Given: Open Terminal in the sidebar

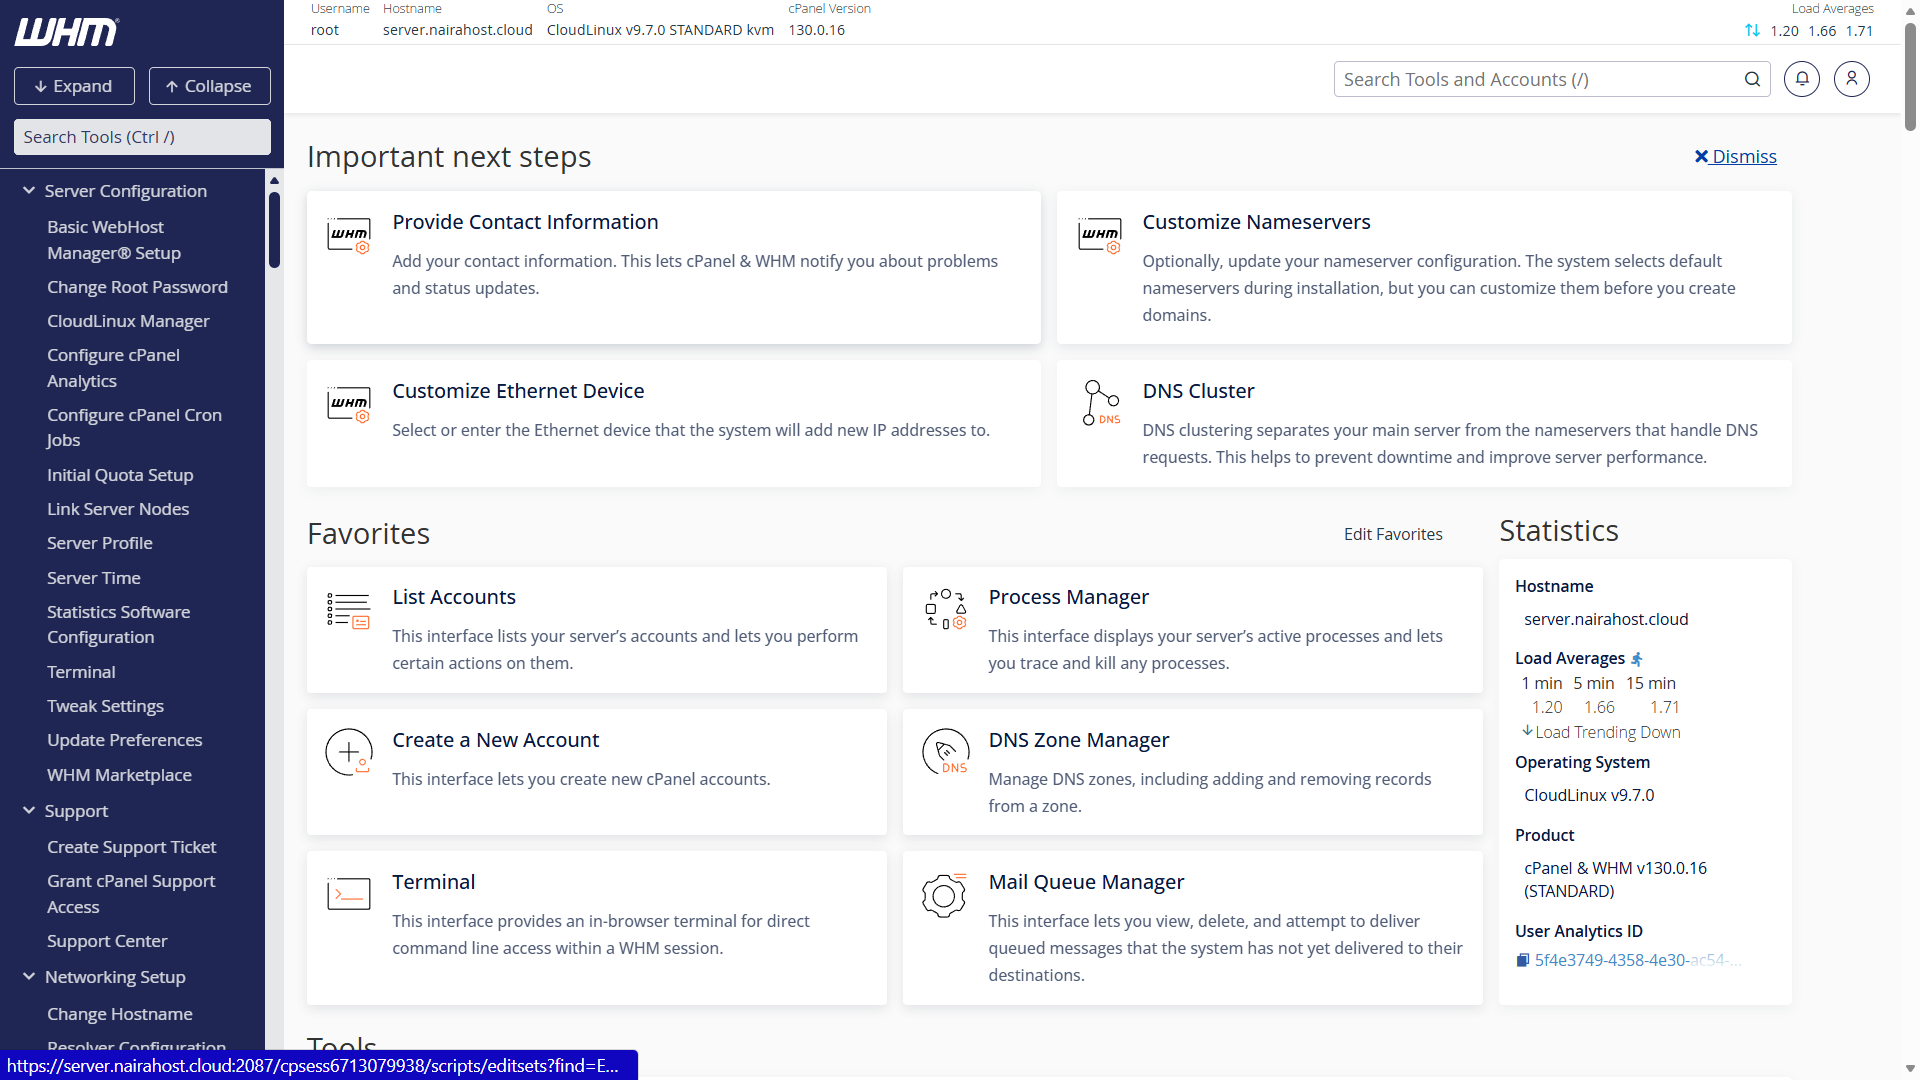Looking at the screenshot, I should click(x=81, y=672).
